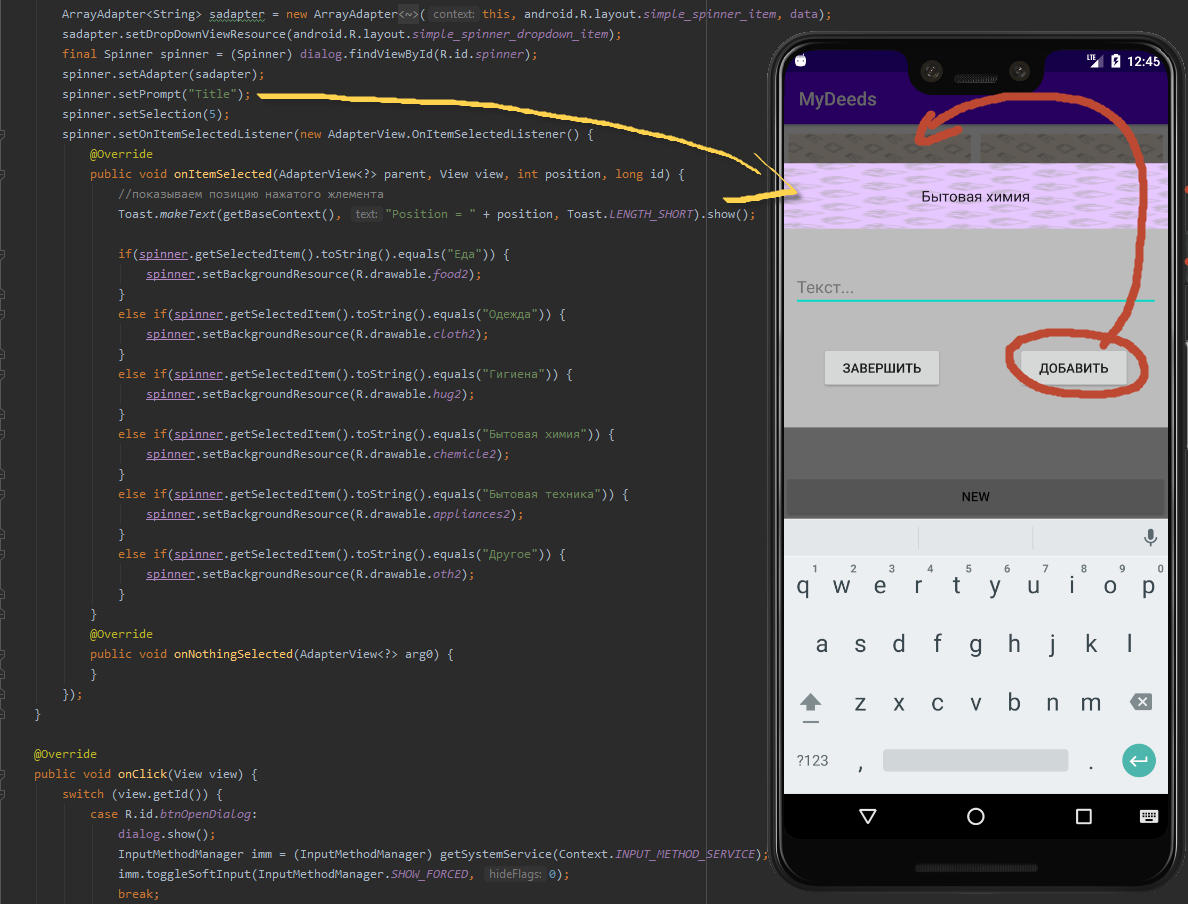Click the "Другое" string literal
Viewport: 1188px width, 904px height.
pyautogui.click(x=508, y=554)
